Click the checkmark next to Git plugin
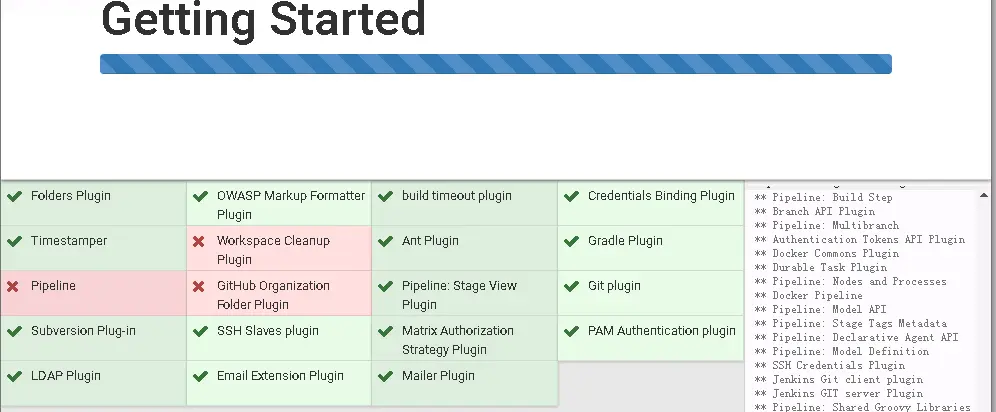996x412 pixels. [x=571, y=287]
